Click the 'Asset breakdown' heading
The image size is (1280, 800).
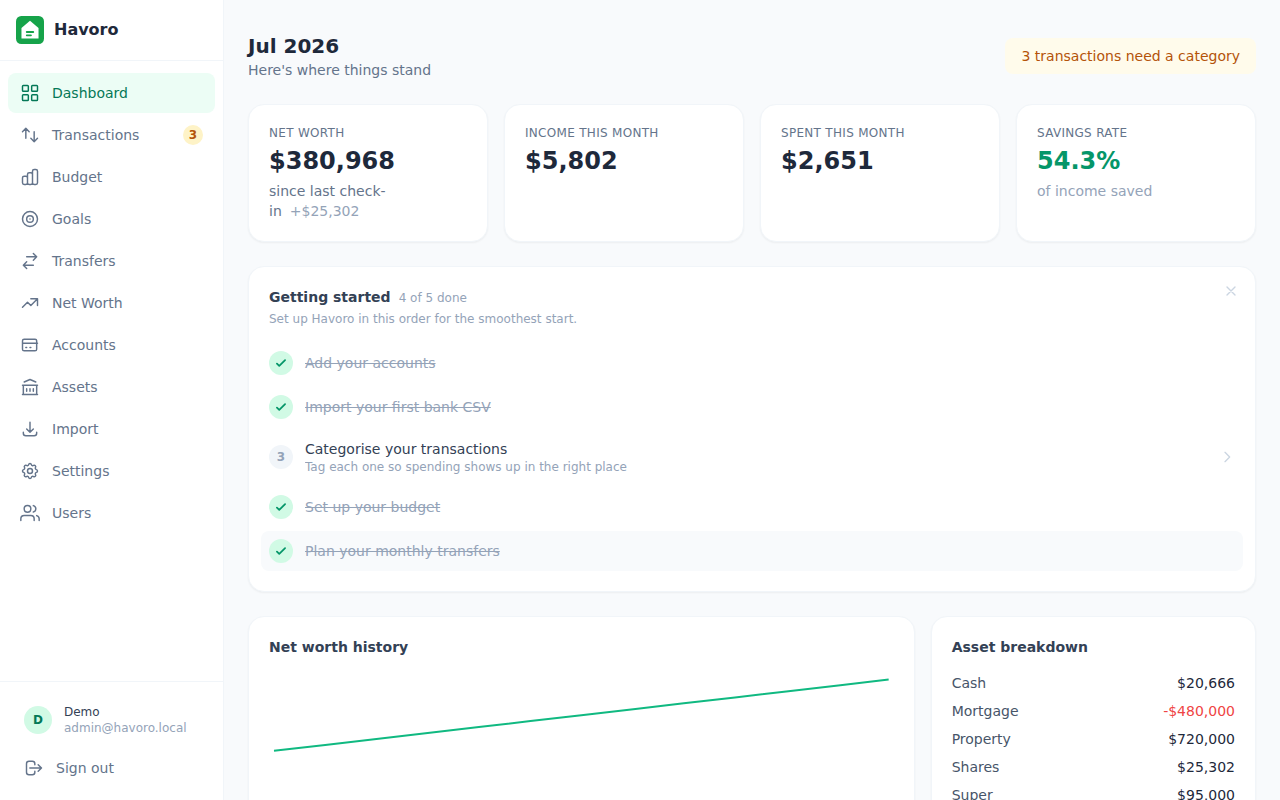point(1020,647)
